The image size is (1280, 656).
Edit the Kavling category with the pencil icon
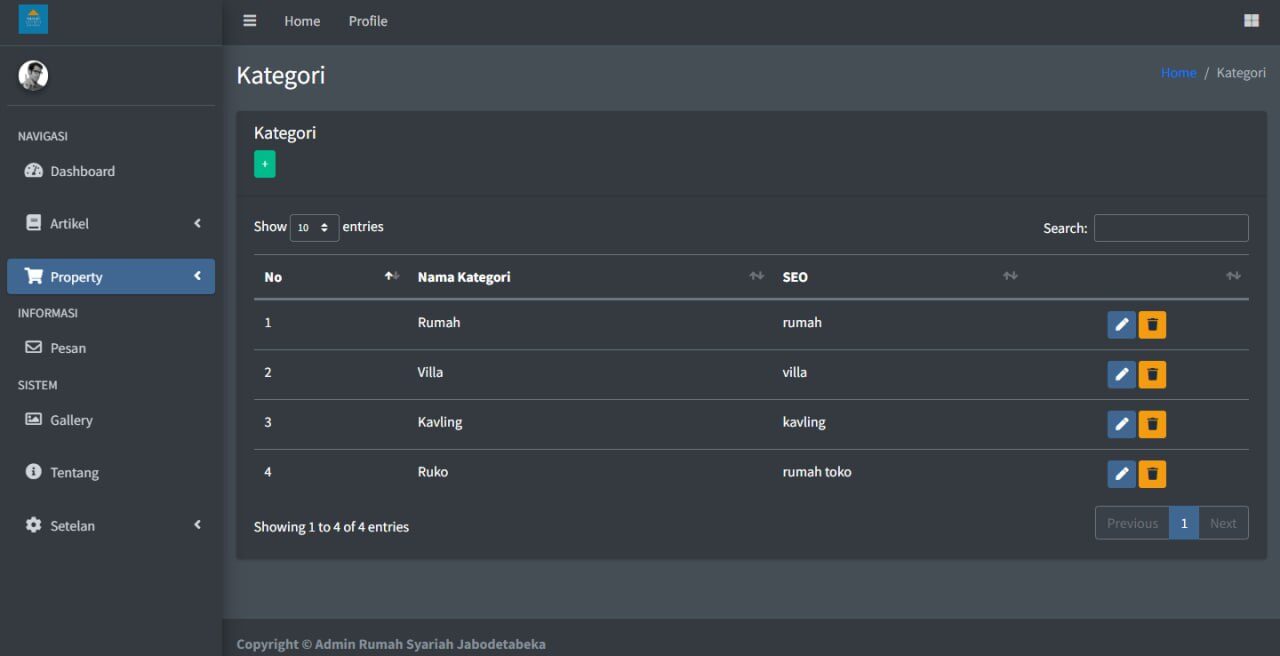click(x=1121, y=425)
